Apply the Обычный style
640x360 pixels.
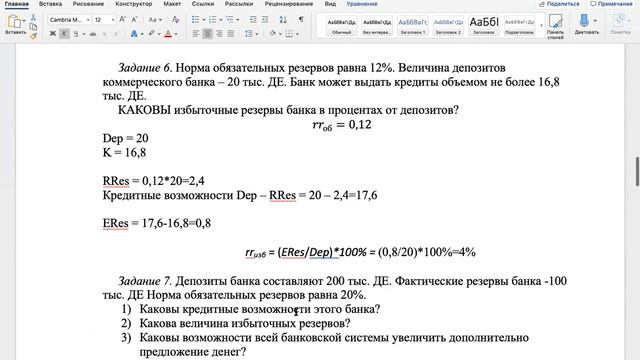342,26
